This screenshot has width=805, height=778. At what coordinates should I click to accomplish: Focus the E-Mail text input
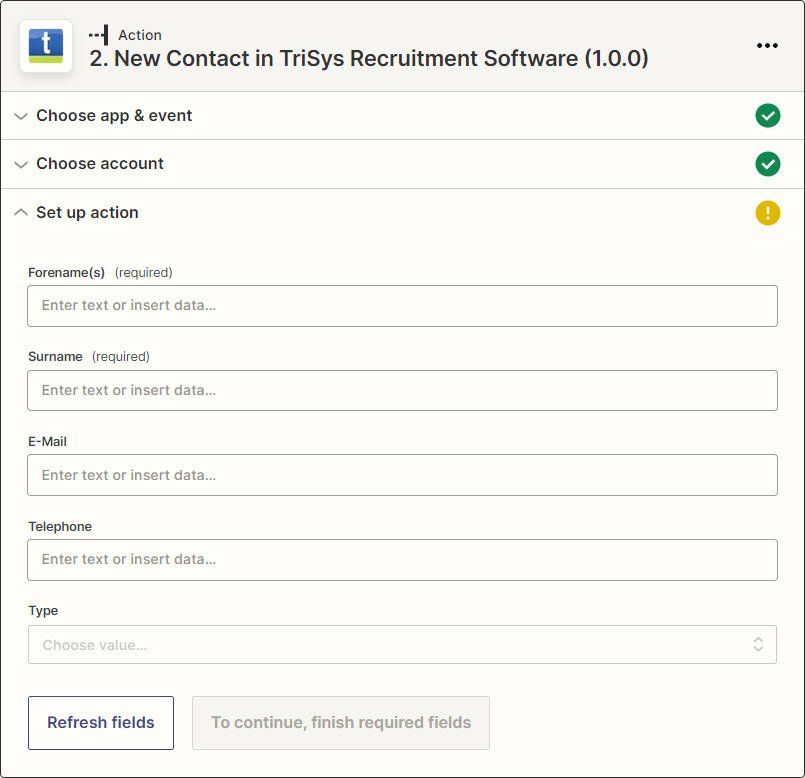tap(402, 475)
